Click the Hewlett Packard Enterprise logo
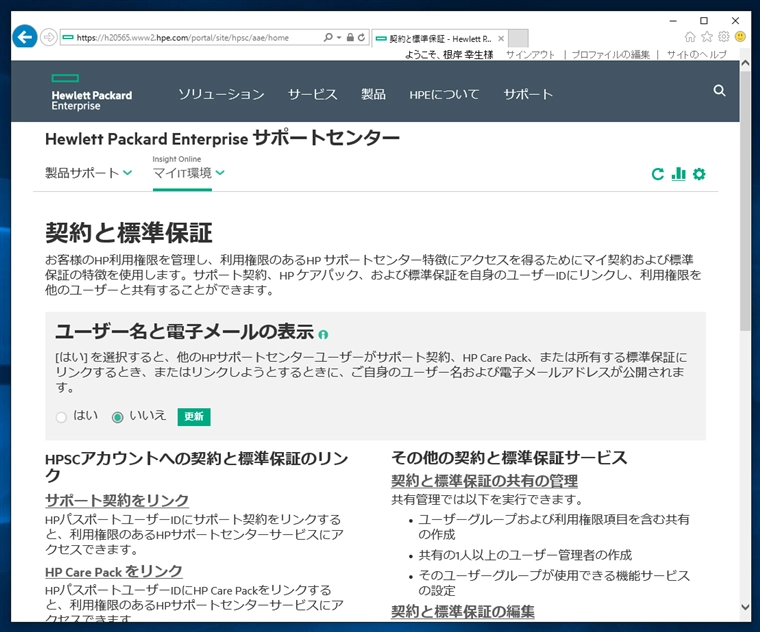Image resolution: width=760 pixels, height=632 pixels. pos(92,92)
